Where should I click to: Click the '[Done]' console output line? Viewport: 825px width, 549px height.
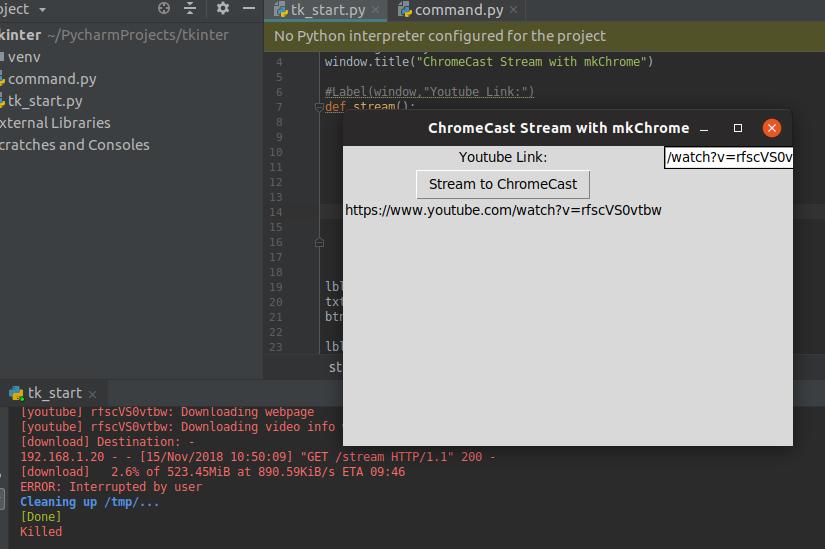pos(41,517)
